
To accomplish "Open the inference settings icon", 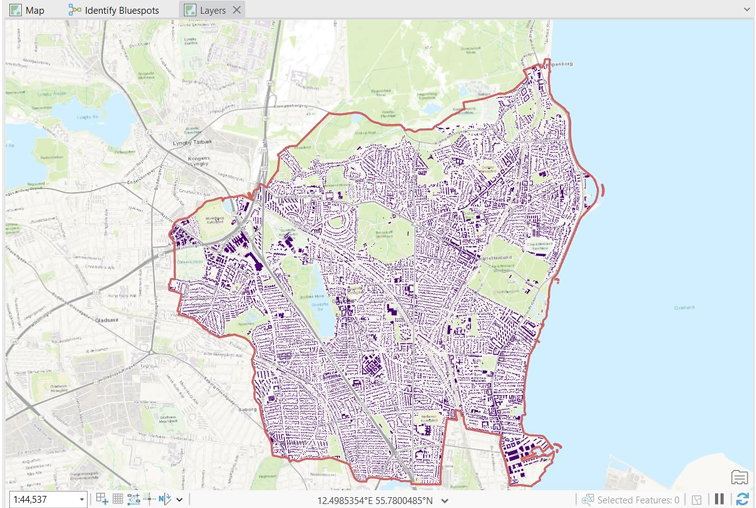I will 149,499.
